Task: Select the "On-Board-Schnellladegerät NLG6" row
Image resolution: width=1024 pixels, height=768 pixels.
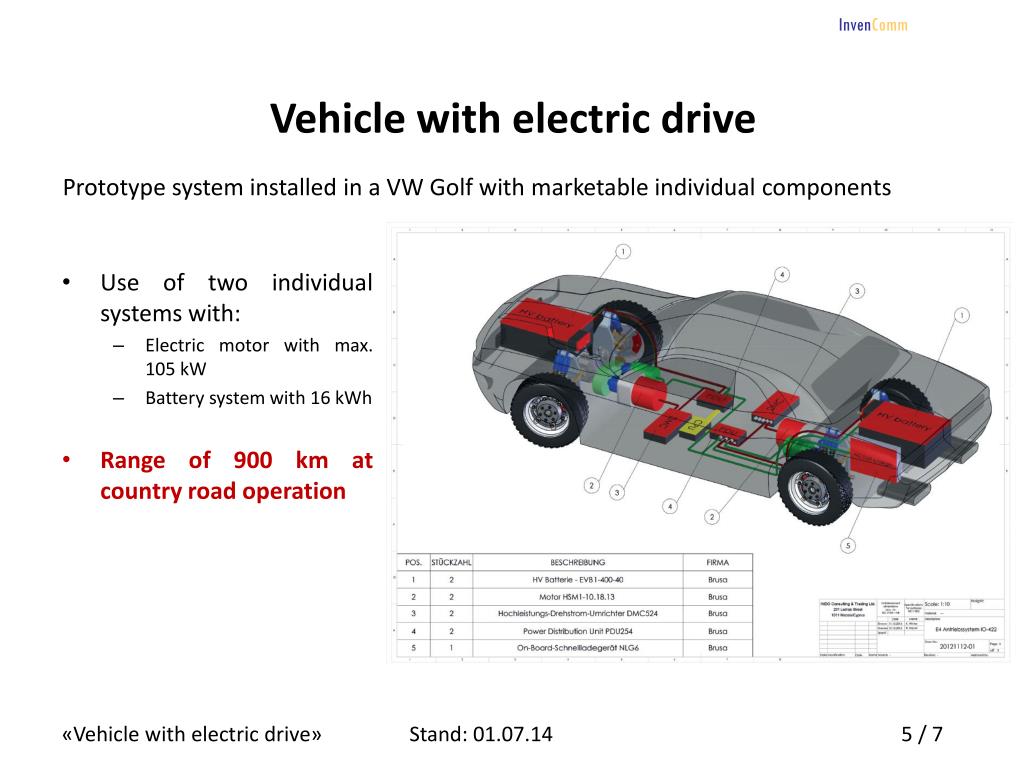Action: tap(575, 648)
